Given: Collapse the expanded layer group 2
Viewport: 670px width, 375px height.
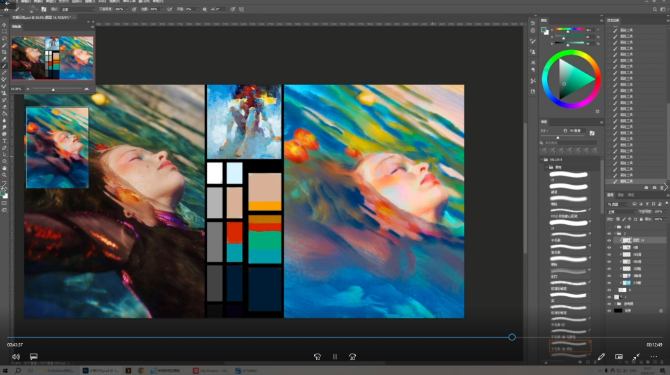Looking at the screenshot, I should (614, 234).
